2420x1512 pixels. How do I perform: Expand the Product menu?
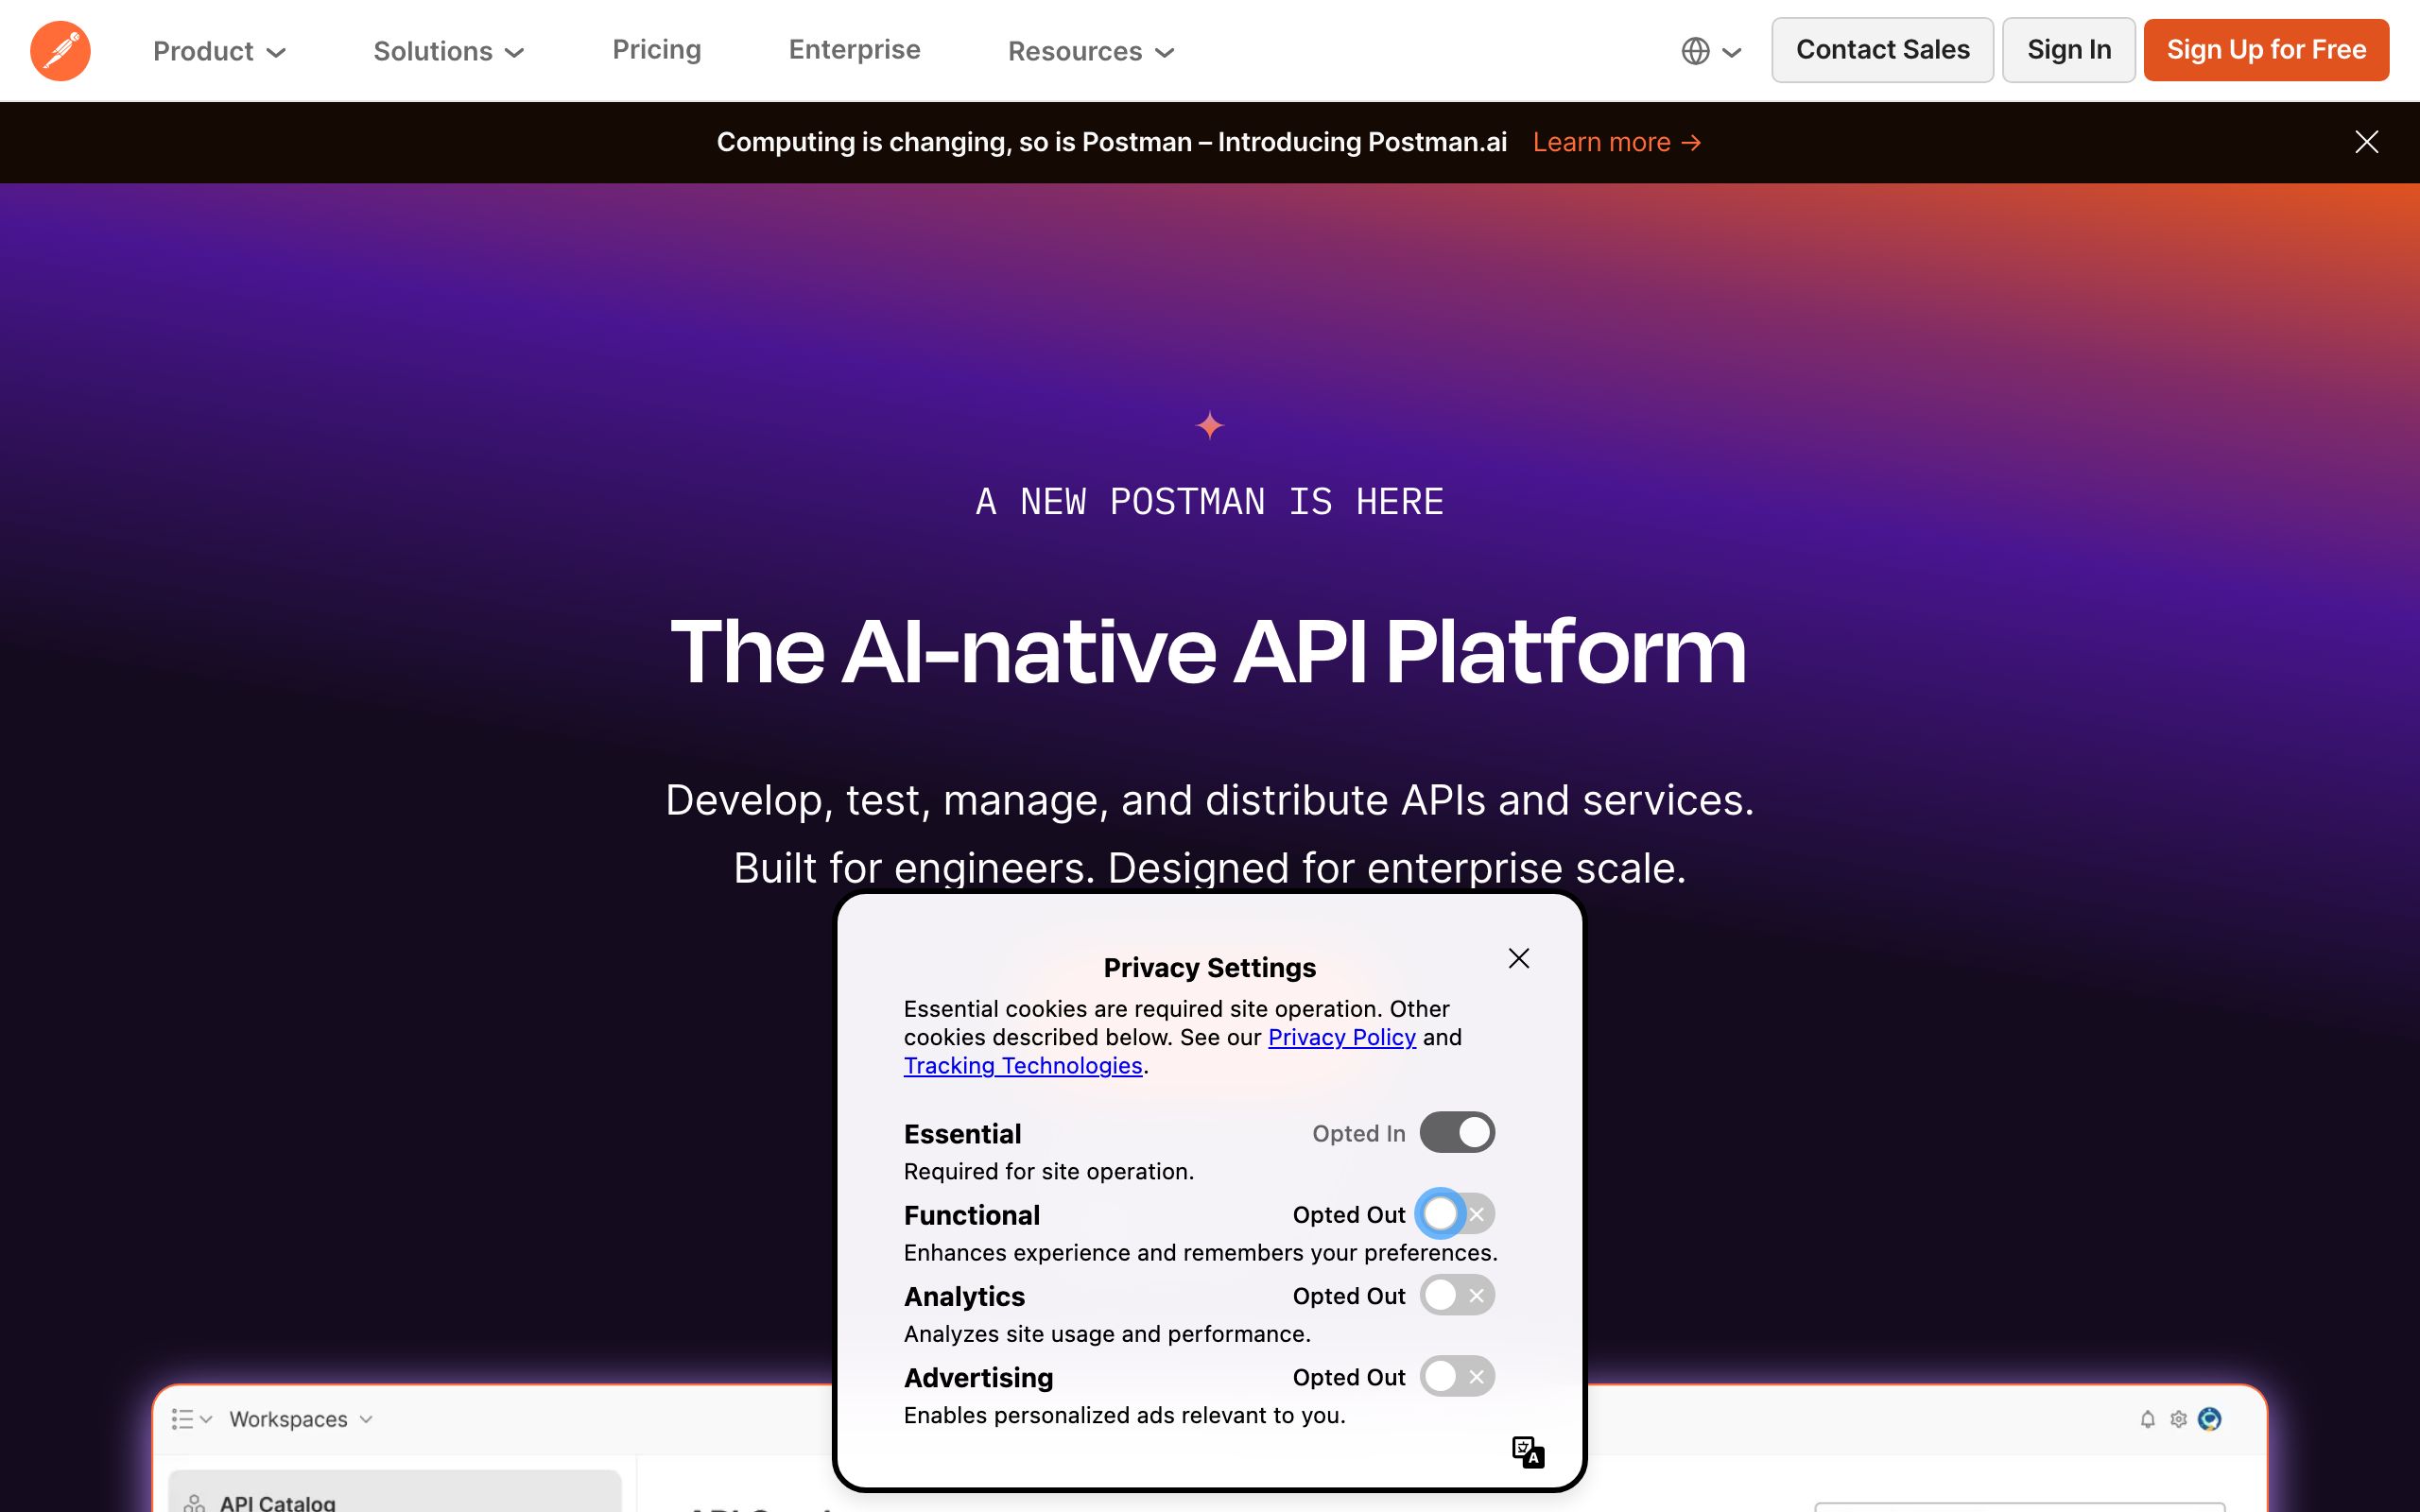(219, 51)
